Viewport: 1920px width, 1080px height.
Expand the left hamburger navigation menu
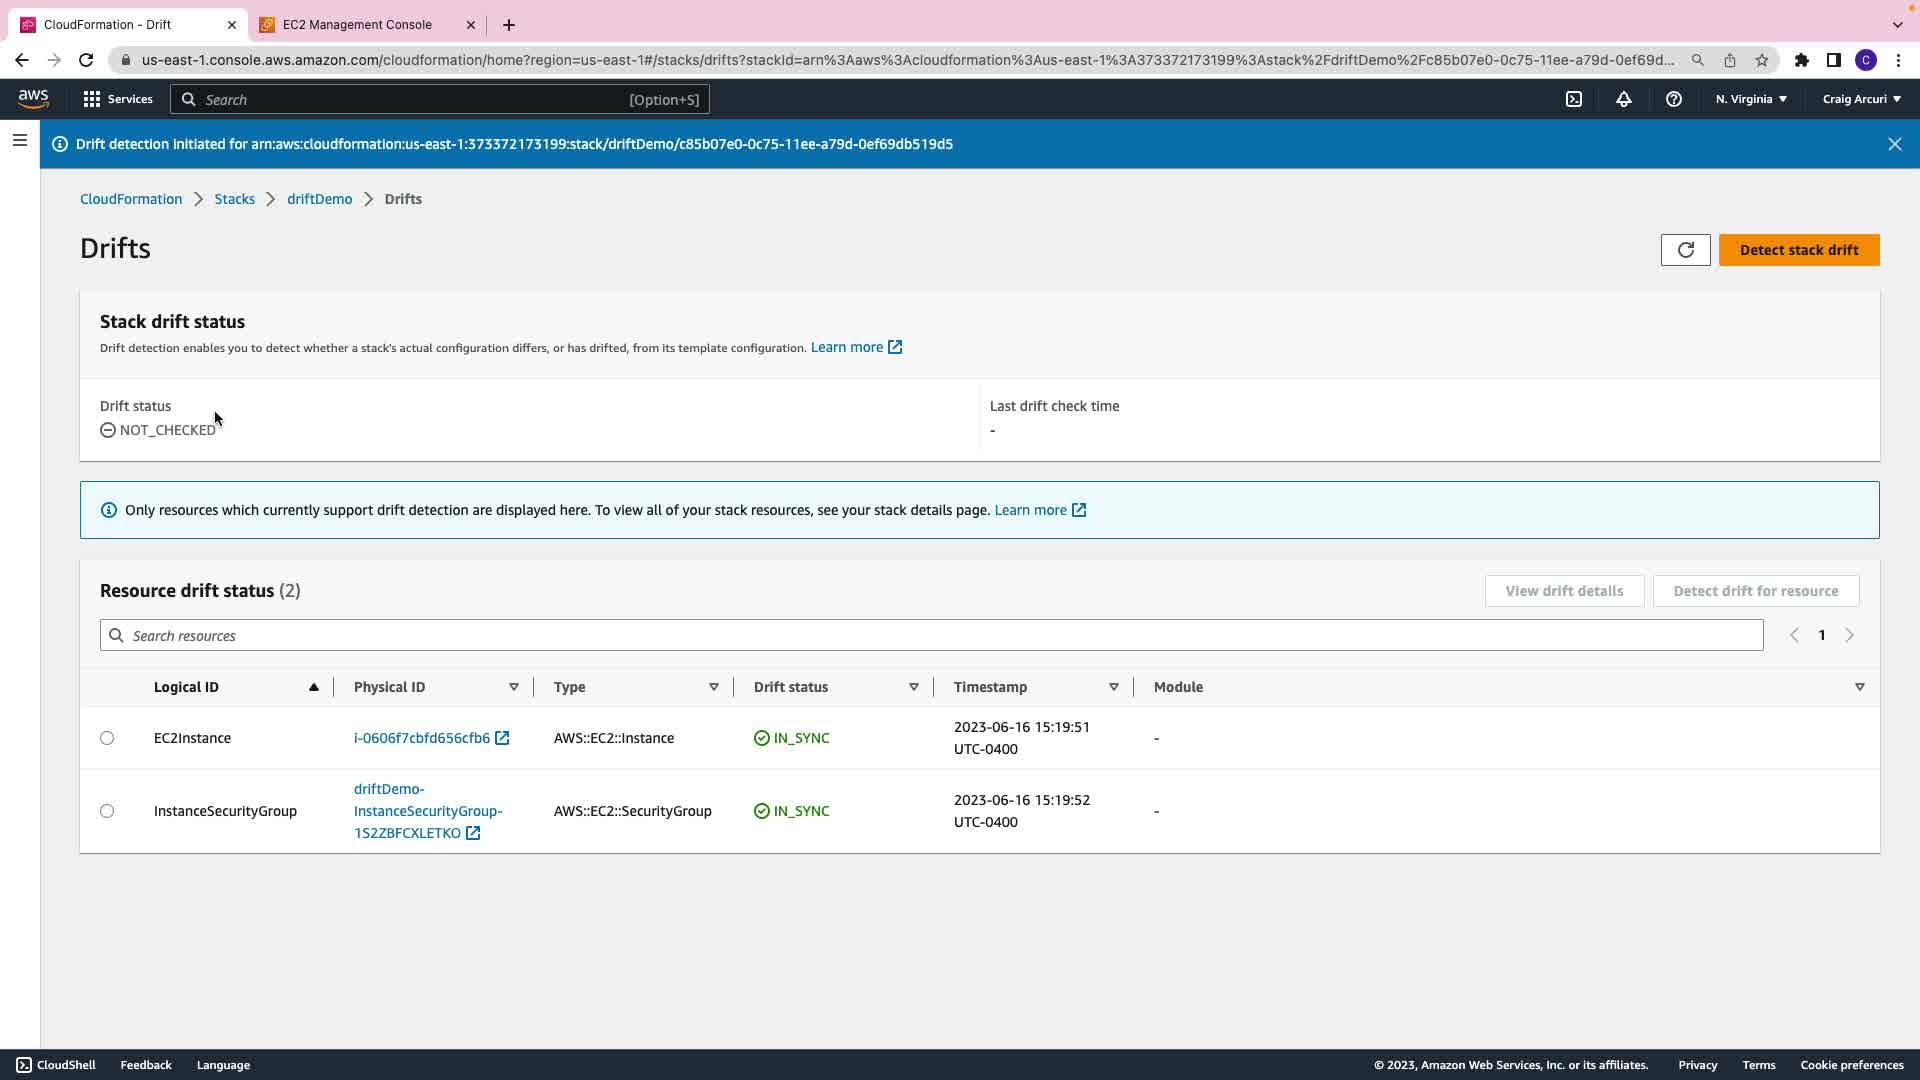pyautogui.click(x=19, y=141)
